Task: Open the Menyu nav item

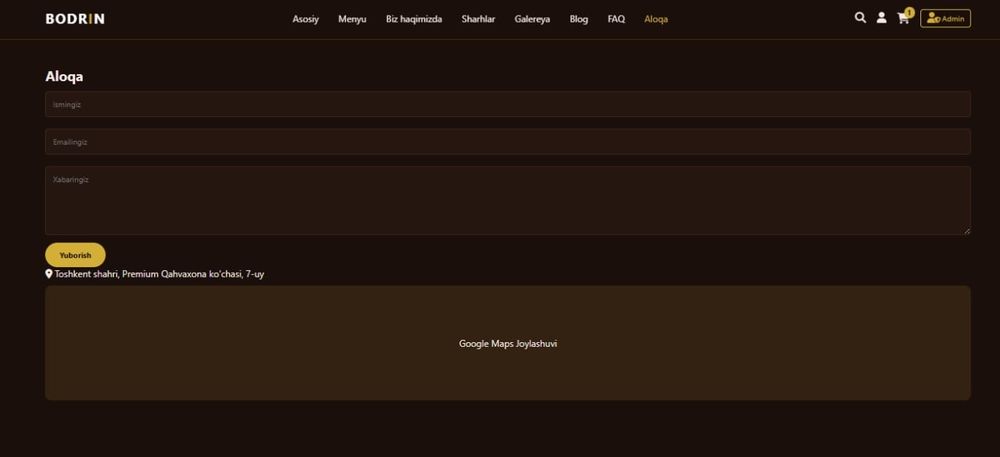Action: click(x=352, y=19)
